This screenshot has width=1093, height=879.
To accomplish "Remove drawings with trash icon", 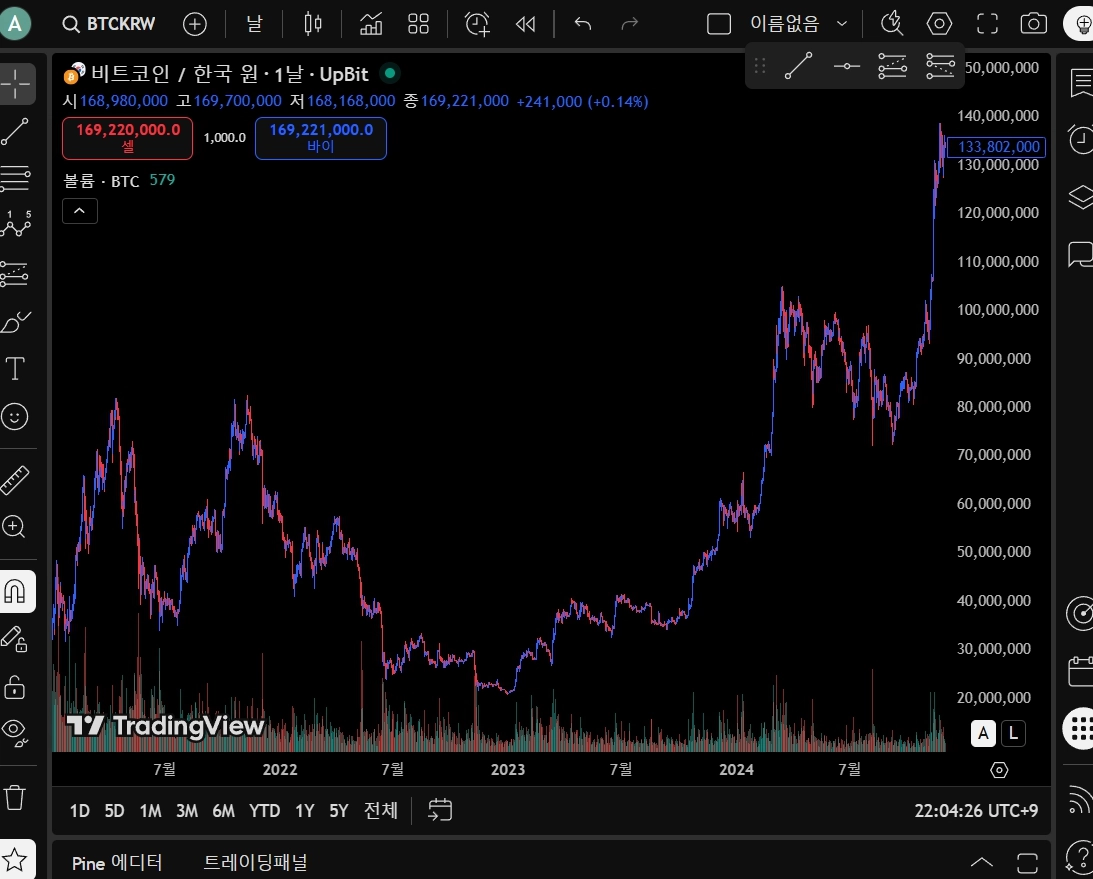I will pos(15,797).
